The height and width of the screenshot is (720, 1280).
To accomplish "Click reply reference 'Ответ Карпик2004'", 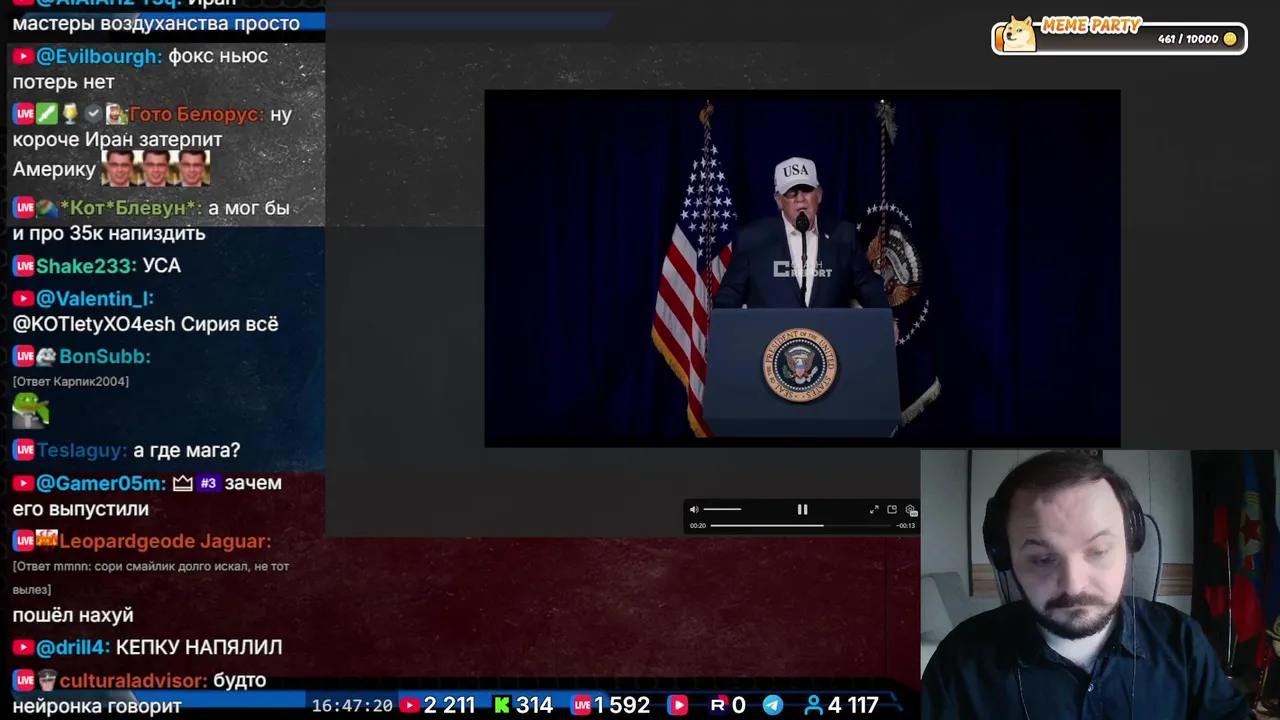I will (71, 381).
